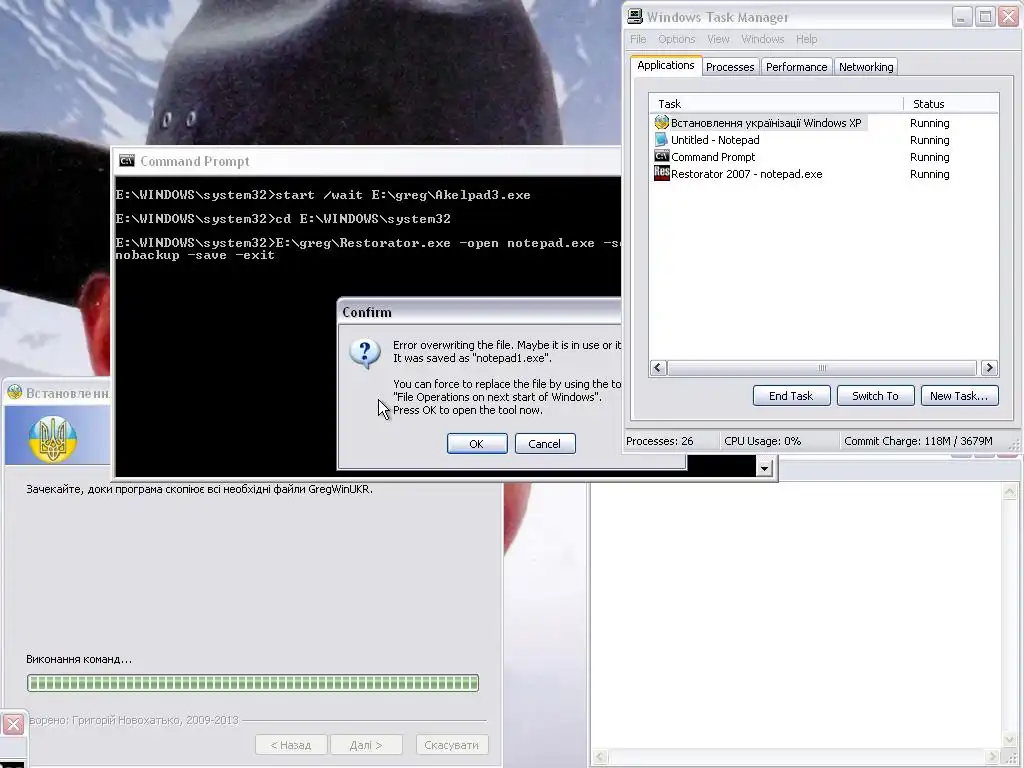The image size is (1024, 768).
Task: Click task list horizontal scrollbar right arrow
Action: click(989, 368)
